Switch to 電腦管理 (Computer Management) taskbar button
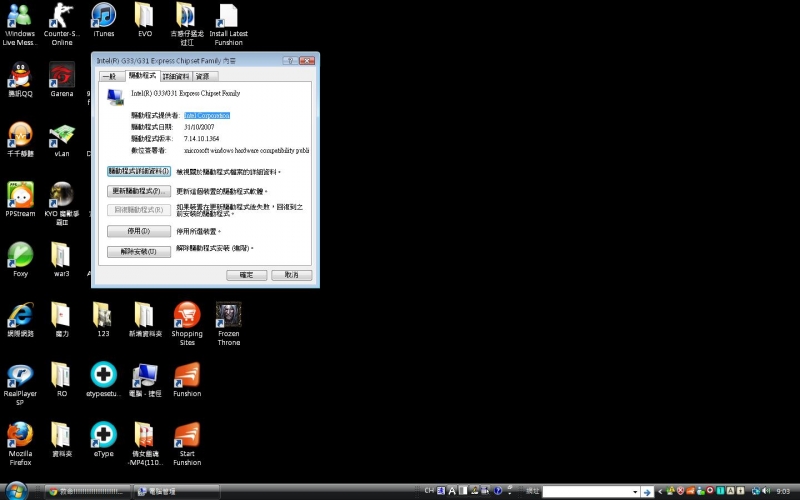Viewport: 800px width, 500px height. (x=177, y=492)
